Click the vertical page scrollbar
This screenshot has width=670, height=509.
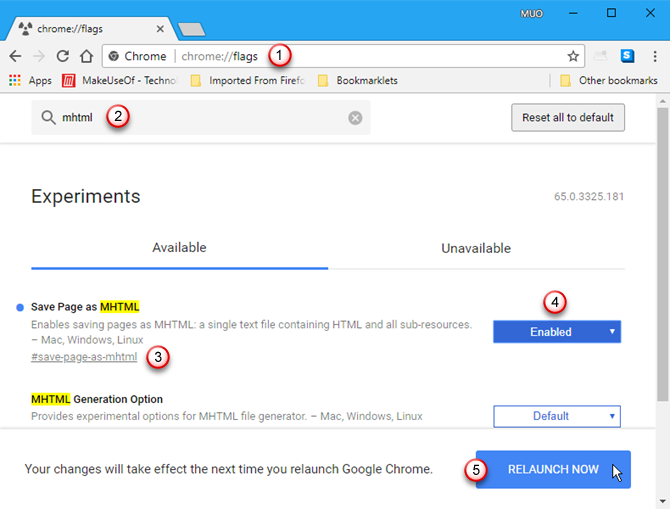click(x=663, y=250)
